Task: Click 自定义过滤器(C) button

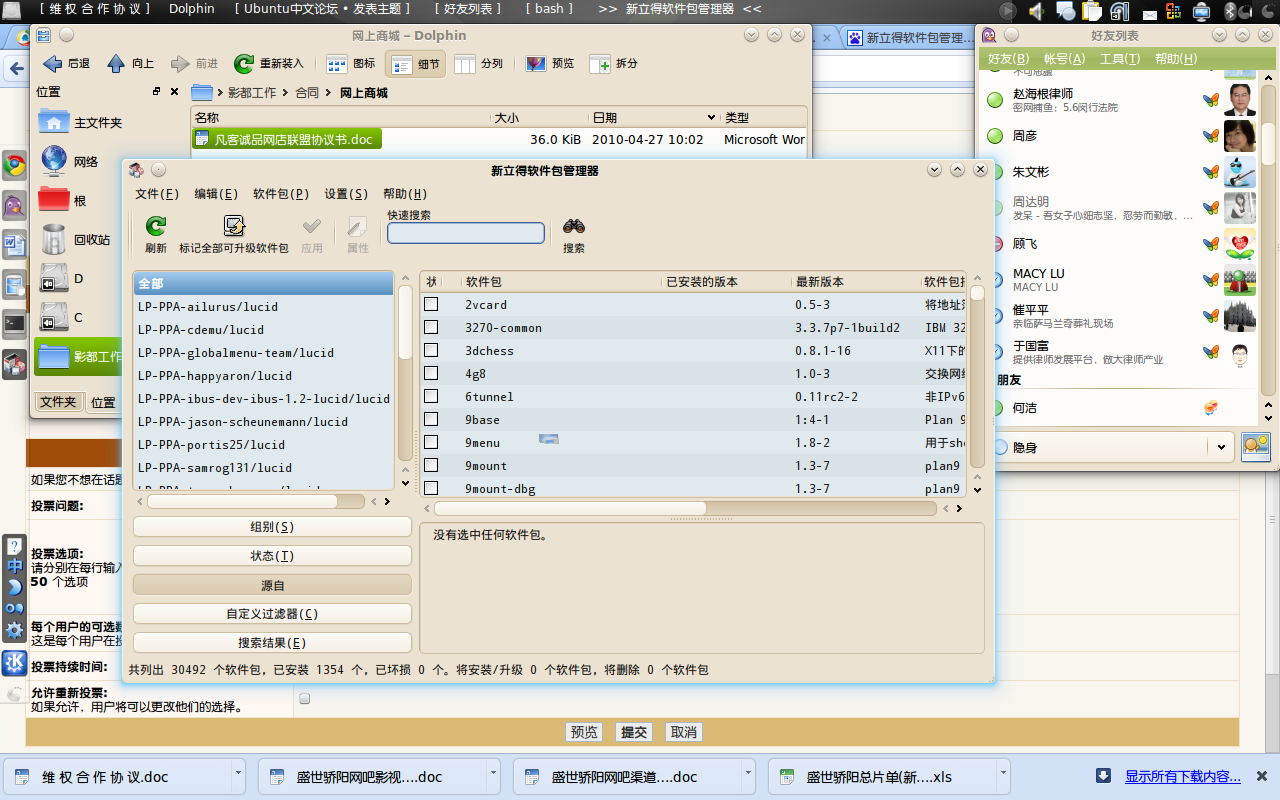Action: (272, 614)
